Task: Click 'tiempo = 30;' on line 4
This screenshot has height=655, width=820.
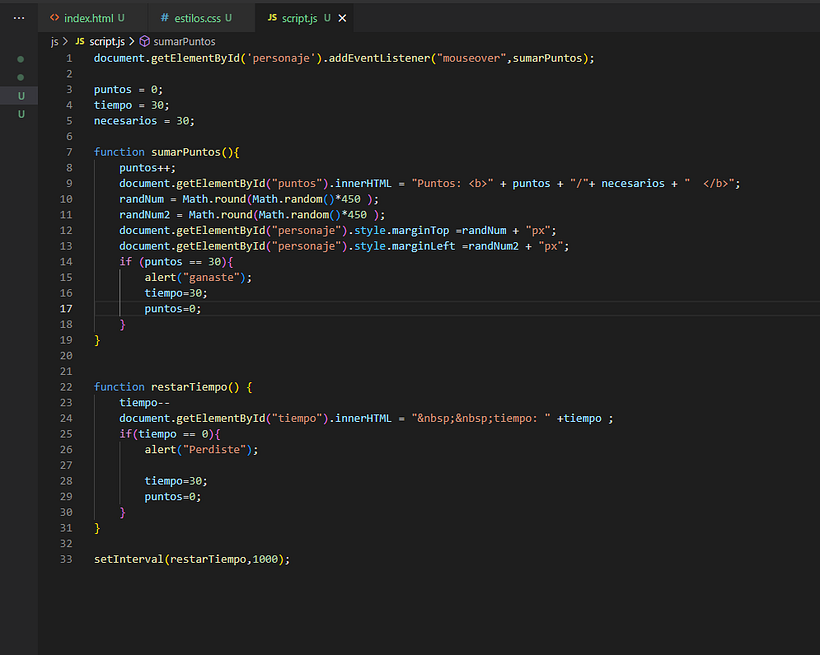Action: 131,105
